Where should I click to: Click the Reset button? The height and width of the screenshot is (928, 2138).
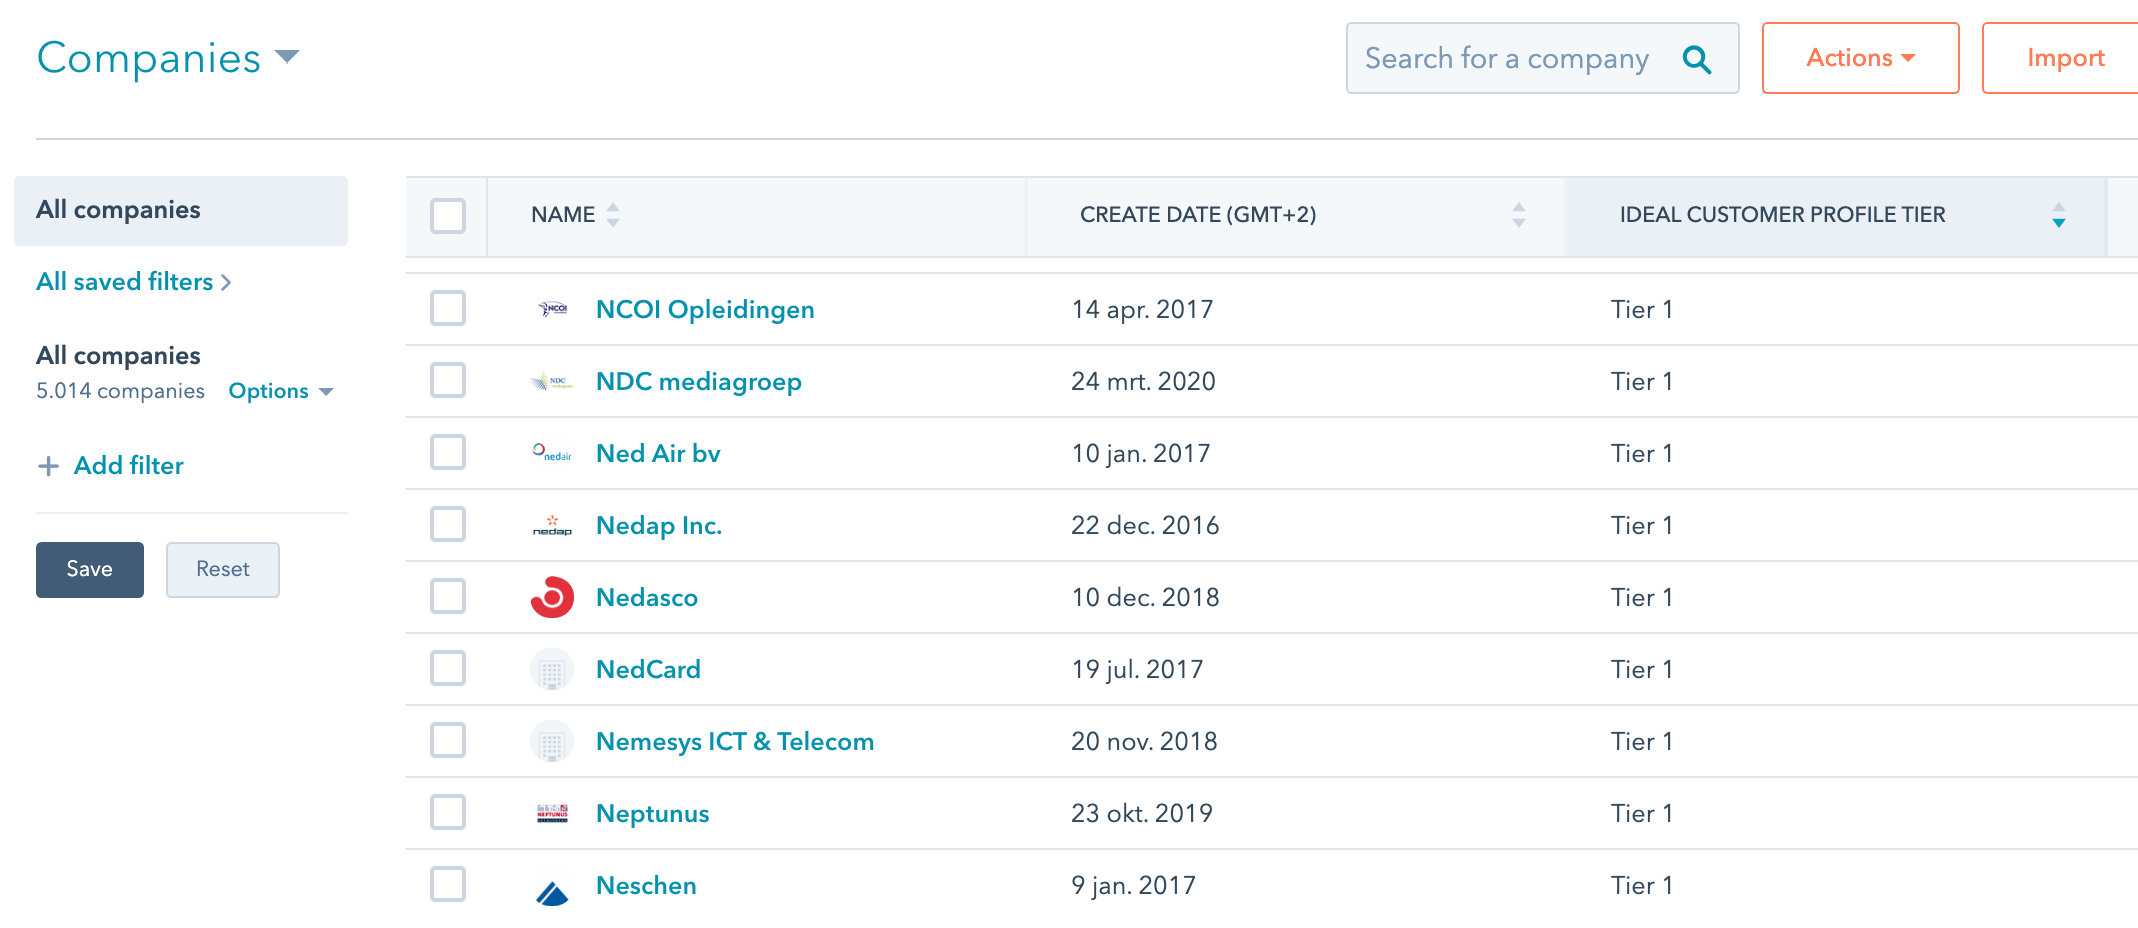pyautogui.click(x=223, y=570)
